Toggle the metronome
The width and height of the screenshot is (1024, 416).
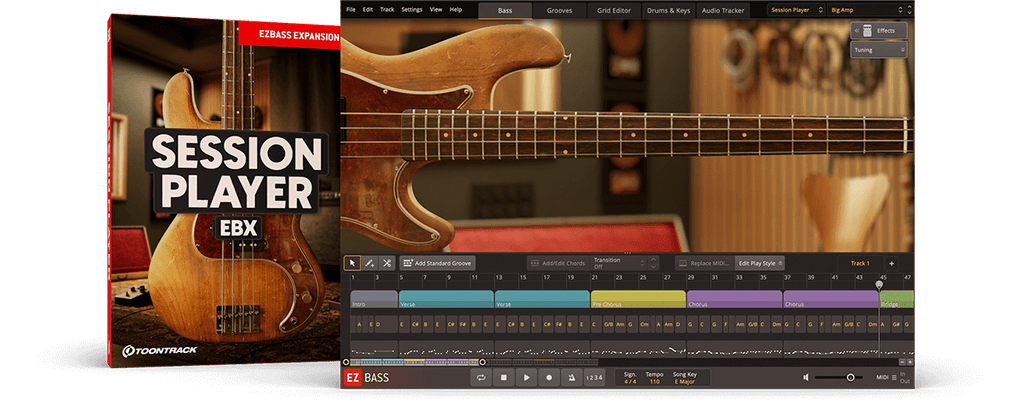coord(571,377)
